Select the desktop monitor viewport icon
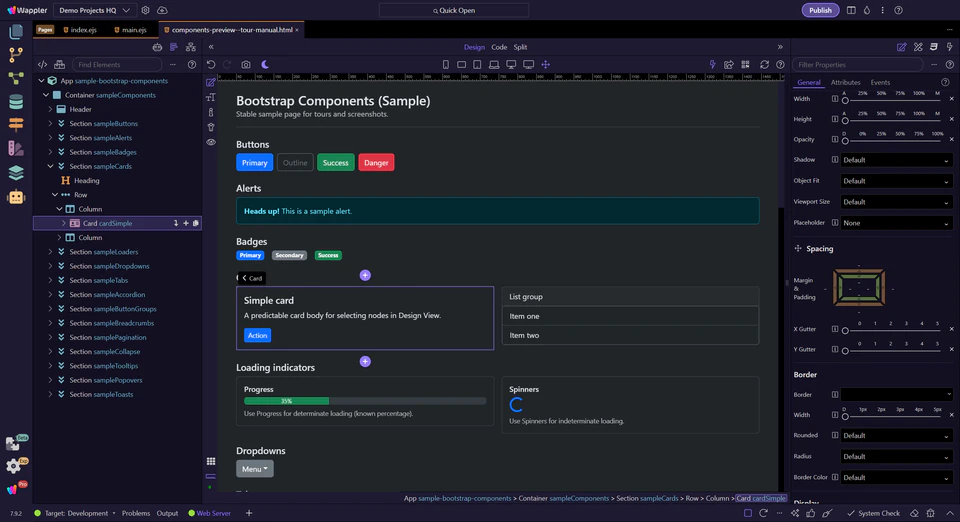 point(511,64)
